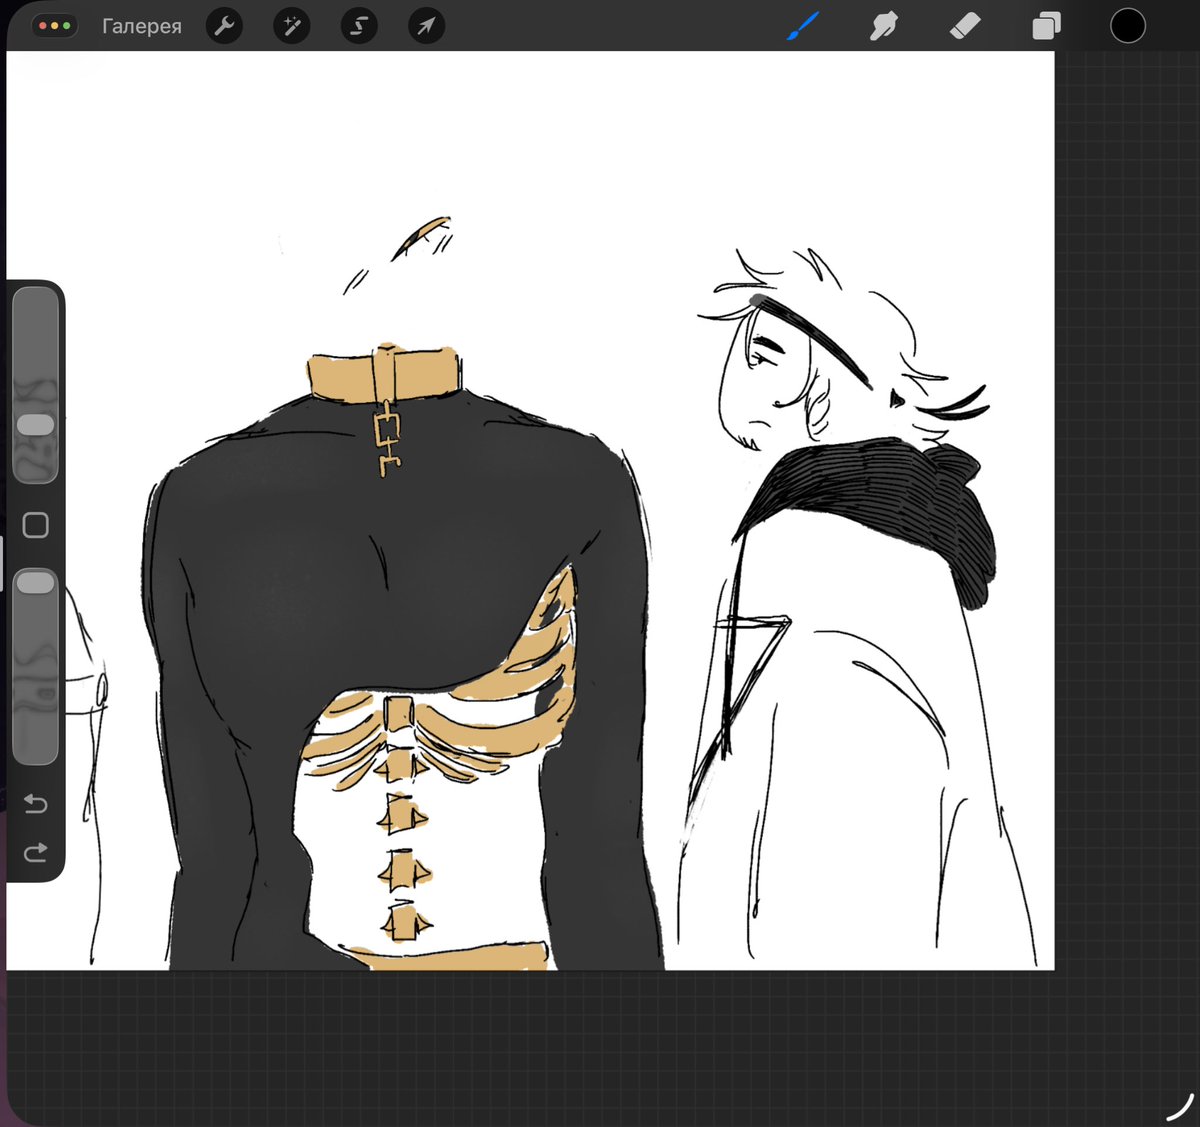Activate the Selection tool
Screen dimensions: 1200x1127
pyautogui.click(x=359, y=26)
